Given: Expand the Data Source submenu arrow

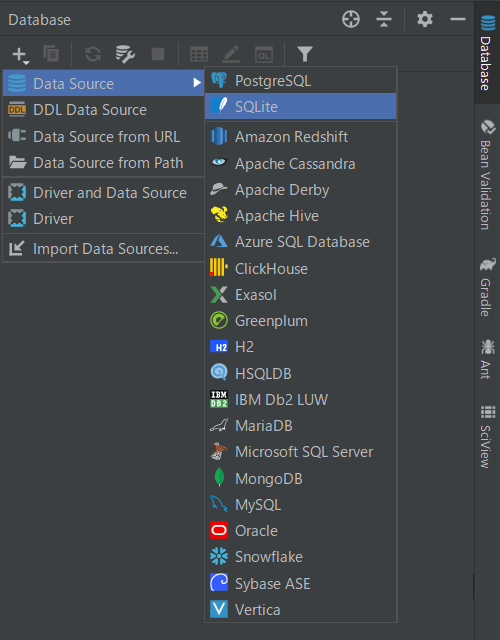Looking at the screenshot, I should [197, 83].
